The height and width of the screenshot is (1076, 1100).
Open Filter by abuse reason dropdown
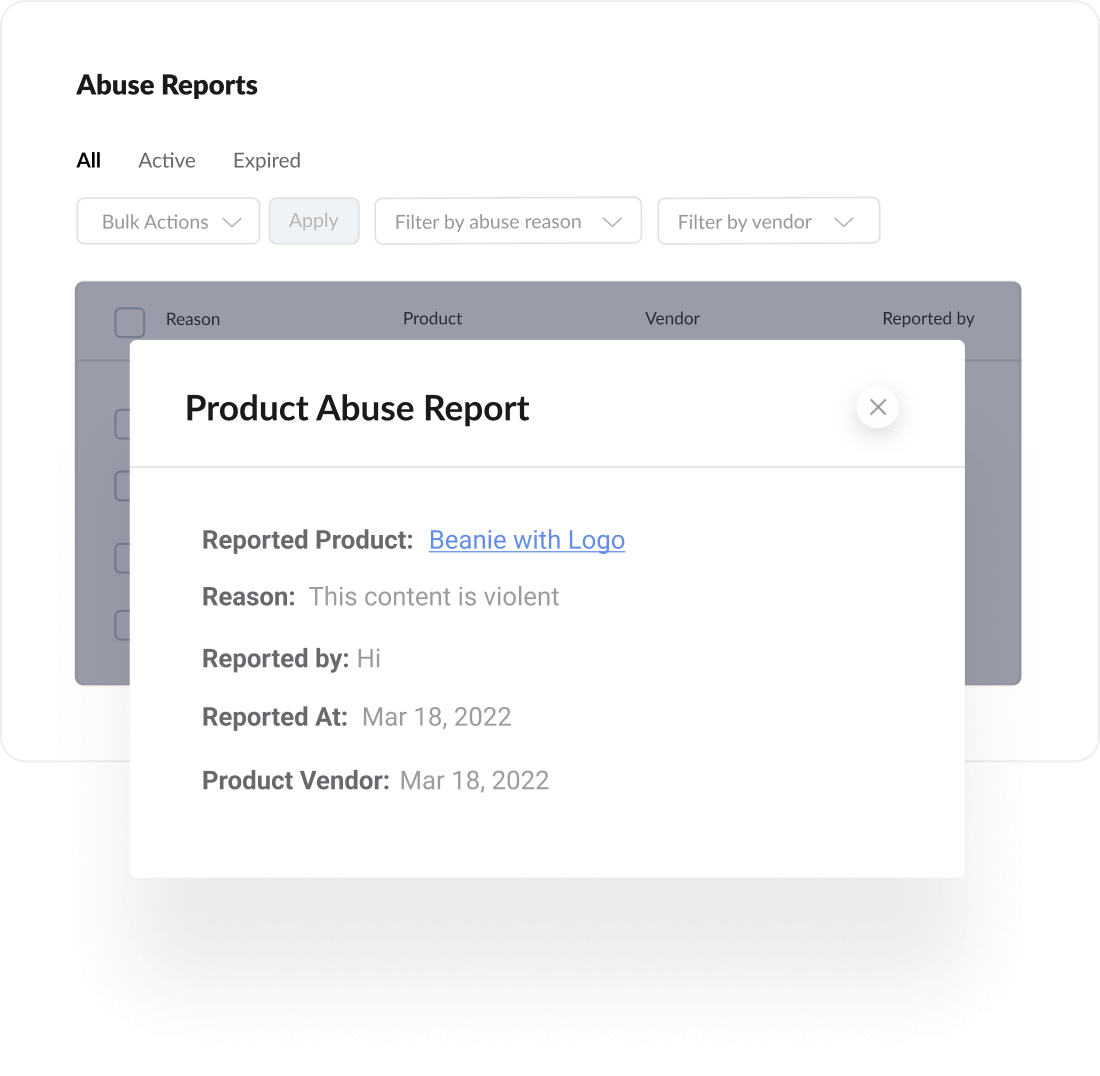pyautogui.click(x=508, y=221)
